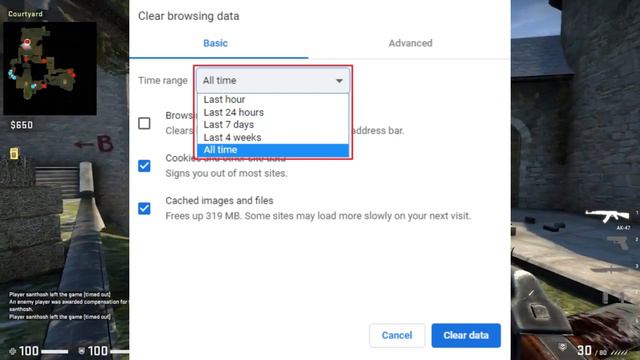Choose Last 24 hours option
The image size is (640, 360).
point(273,112)
